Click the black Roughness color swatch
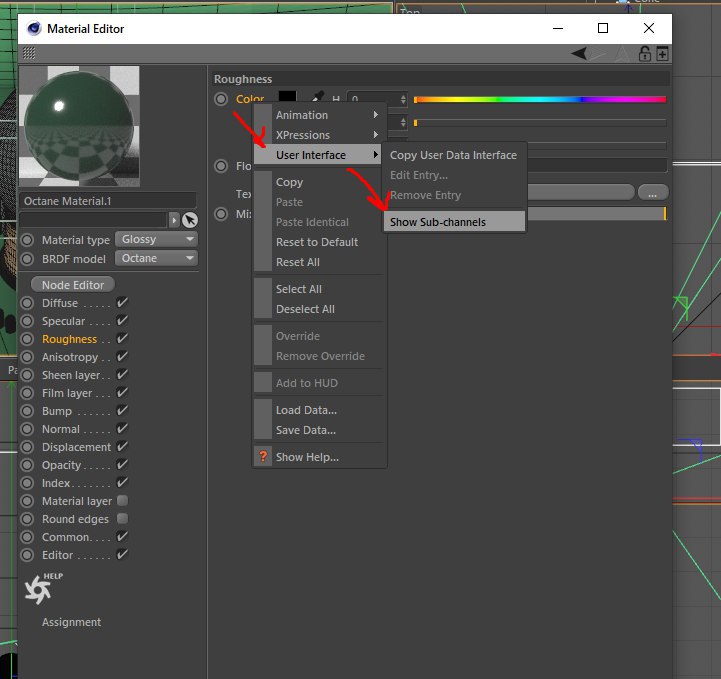 pos(288,97)
